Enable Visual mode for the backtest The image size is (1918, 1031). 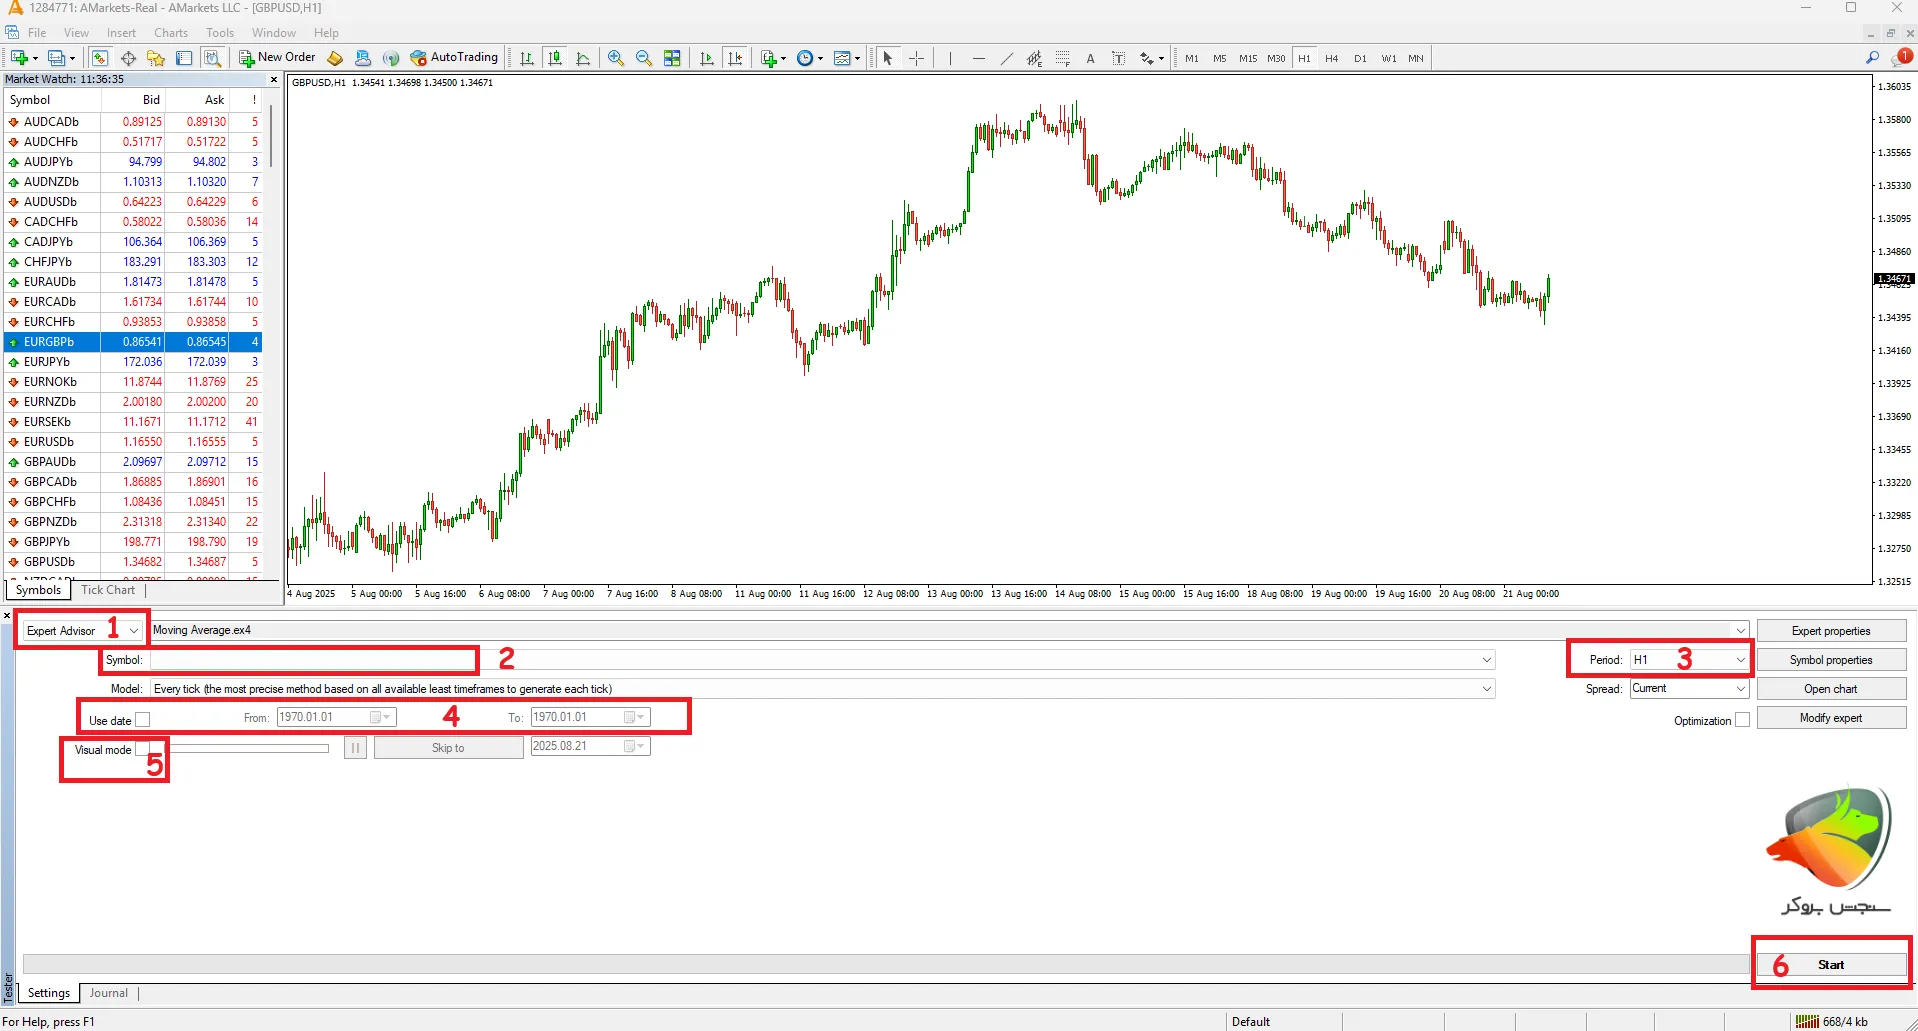tap(143, 748)
